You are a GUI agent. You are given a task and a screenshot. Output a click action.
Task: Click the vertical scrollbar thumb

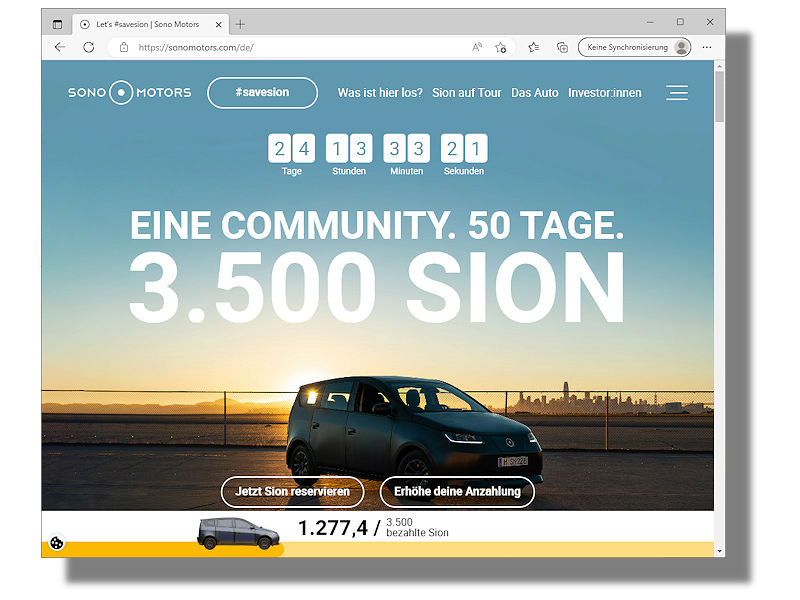pyautogui.click(x=719, y=96)
